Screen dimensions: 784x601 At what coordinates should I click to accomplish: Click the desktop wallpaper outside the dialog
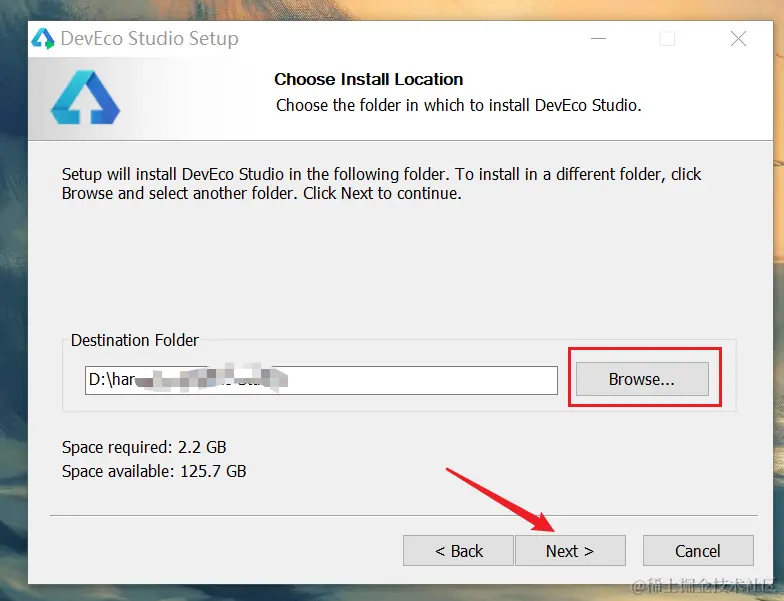(12, 300)
